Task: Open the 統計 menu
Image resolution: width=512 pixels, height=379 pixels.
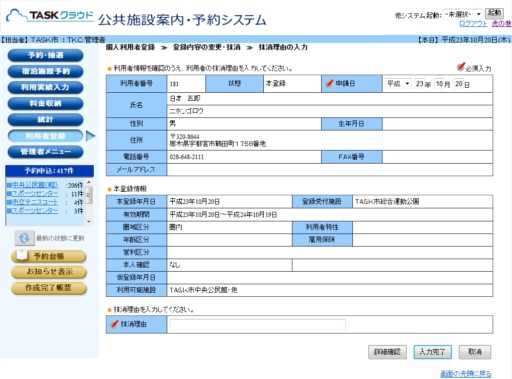Action: pyautogui.click(x=45, y=119)
